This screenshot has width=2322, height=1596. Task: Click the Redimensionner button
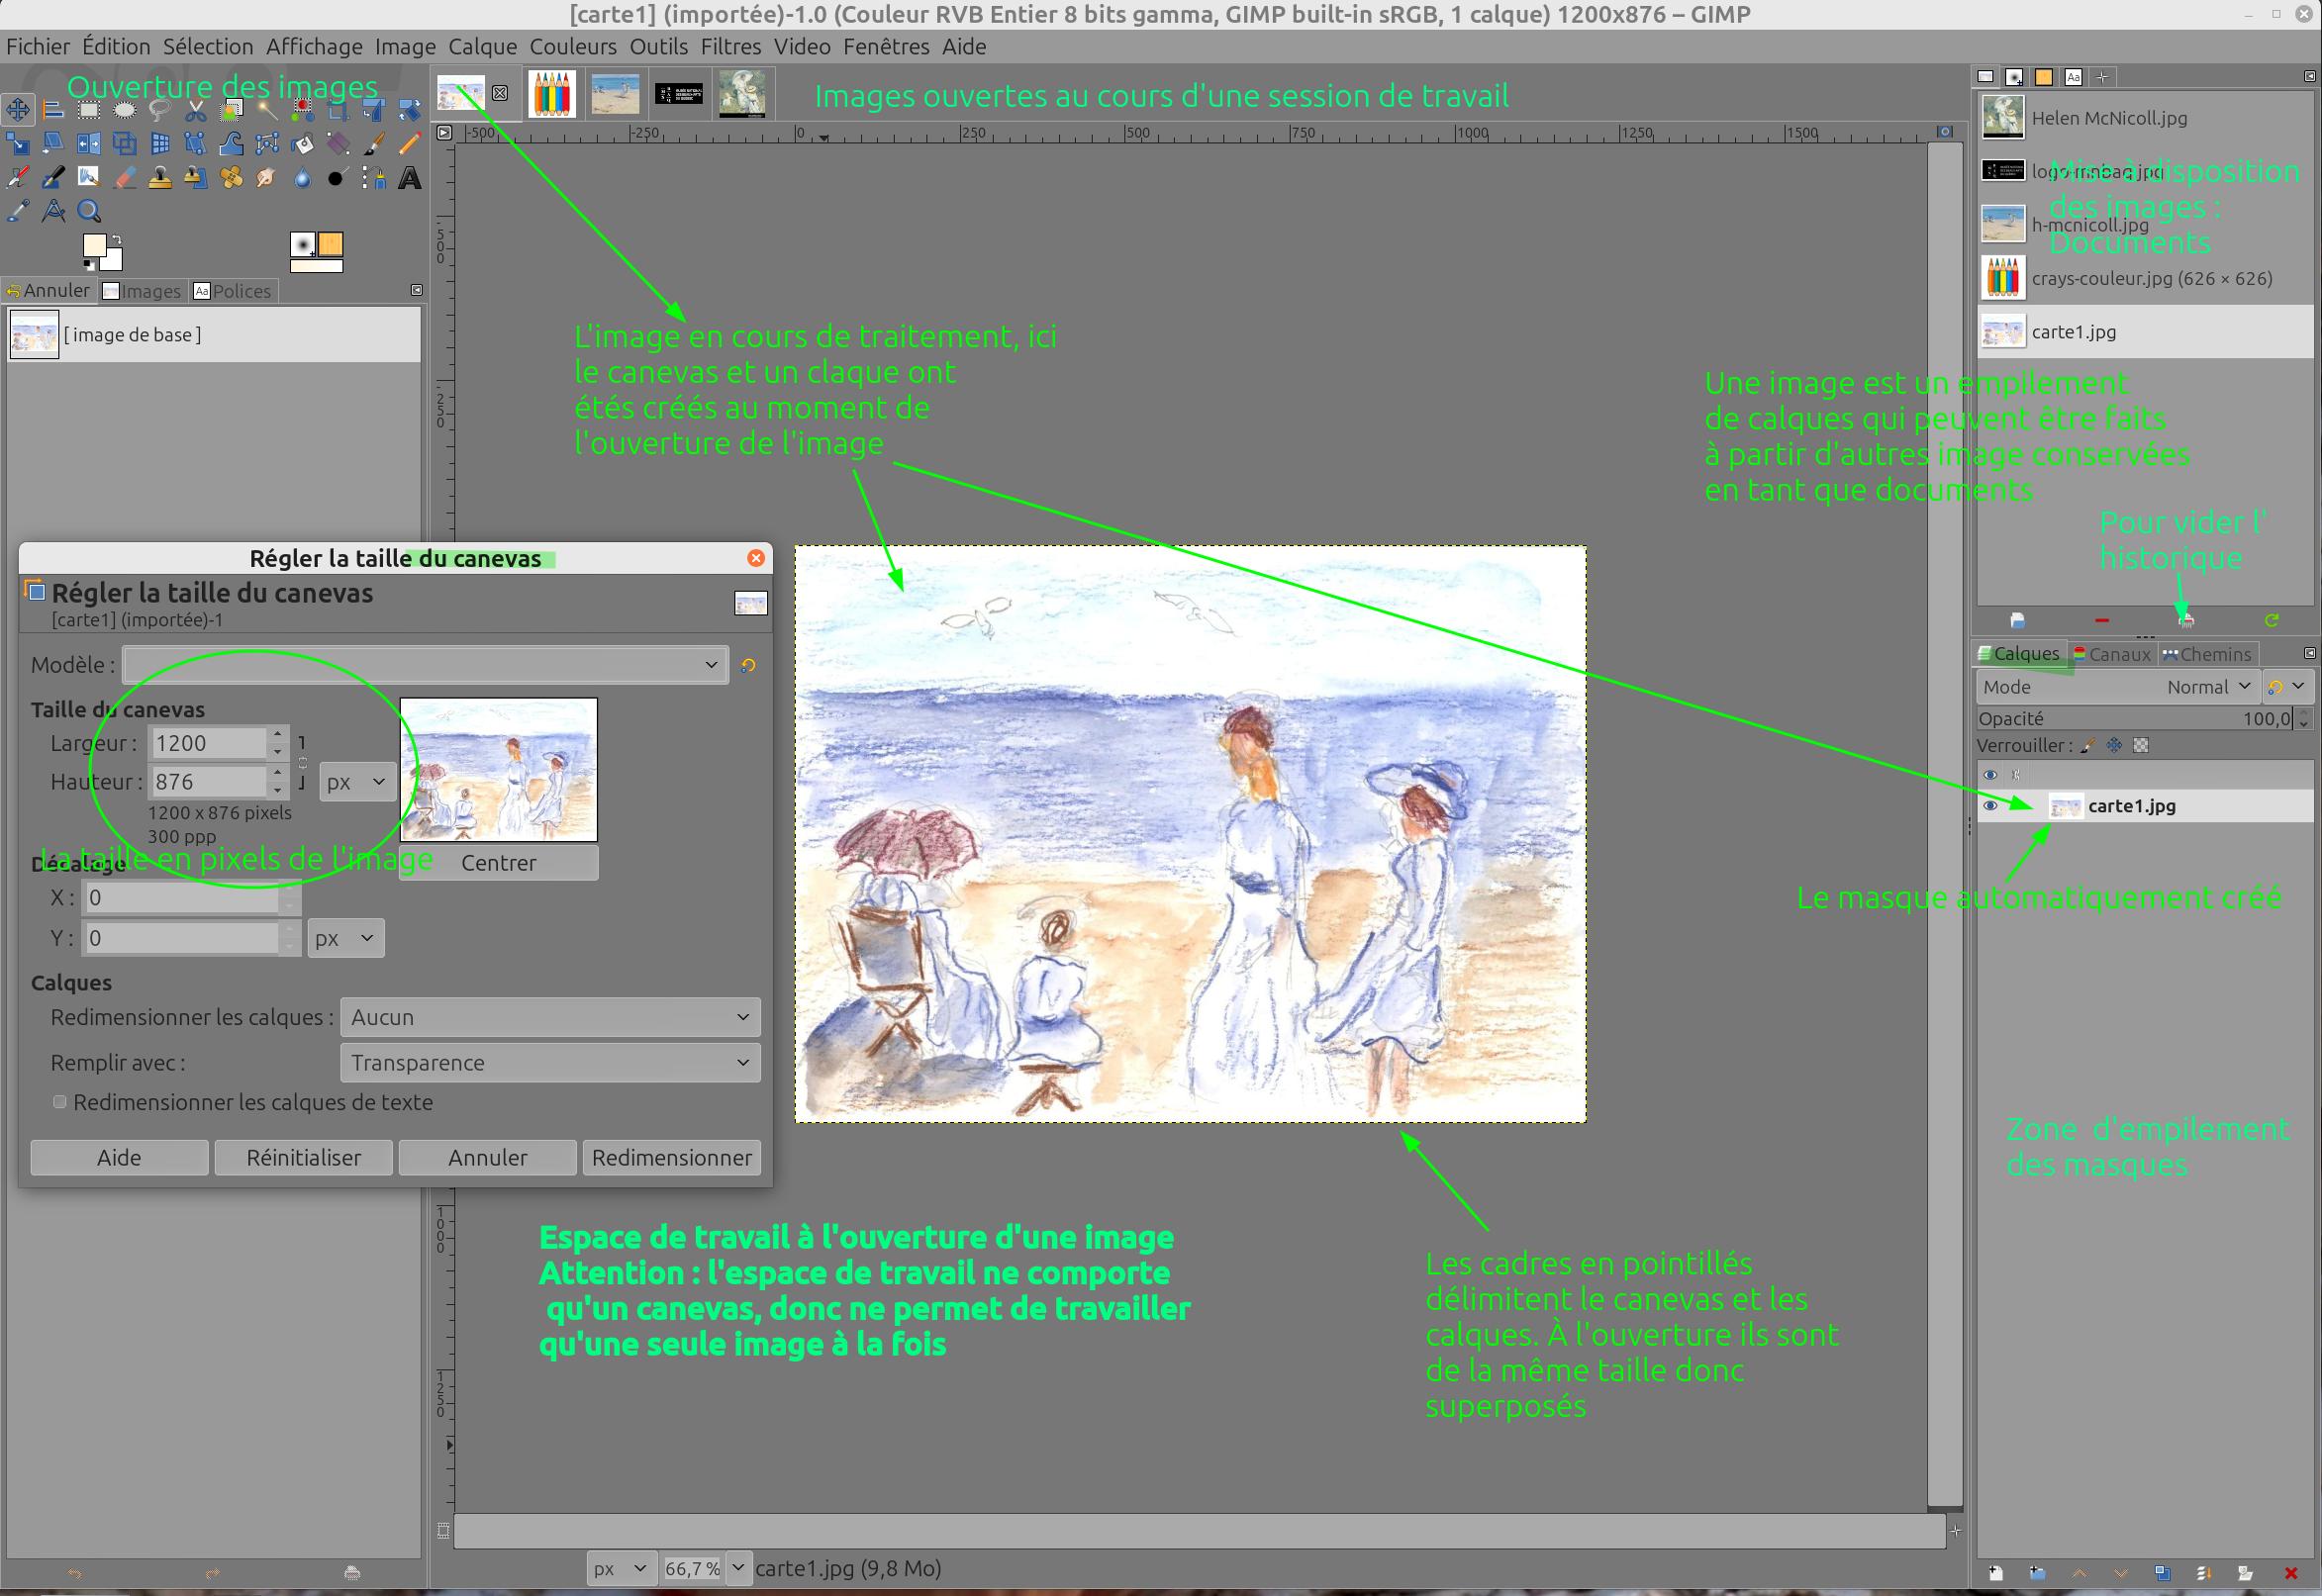point(671,1157)
